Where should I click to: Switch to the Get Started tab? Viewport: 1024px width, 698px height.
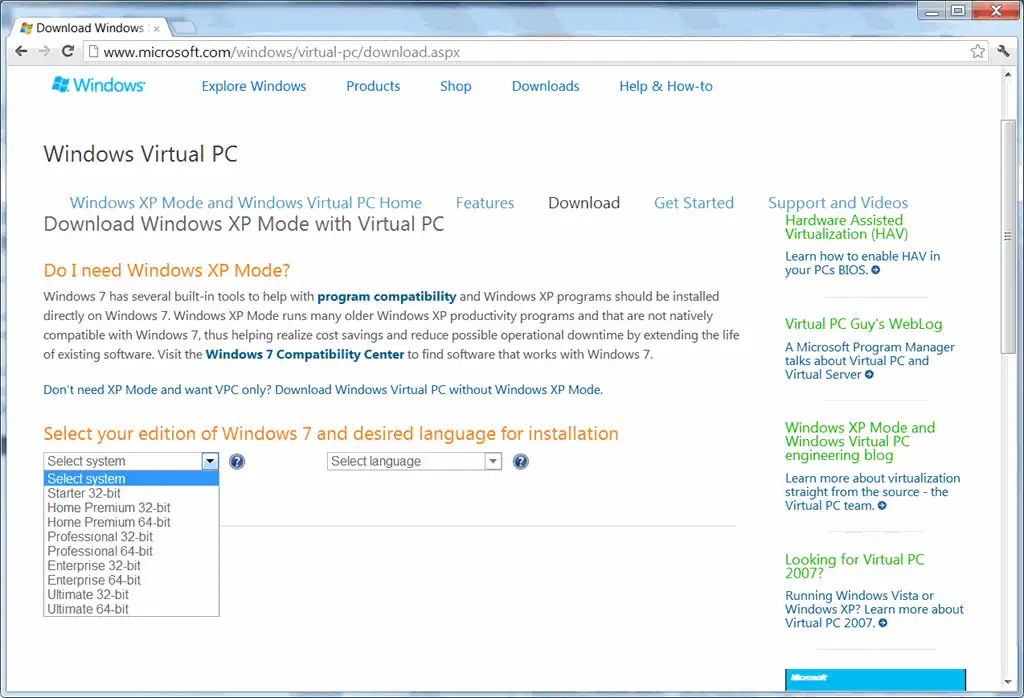(x=693, y=203)
